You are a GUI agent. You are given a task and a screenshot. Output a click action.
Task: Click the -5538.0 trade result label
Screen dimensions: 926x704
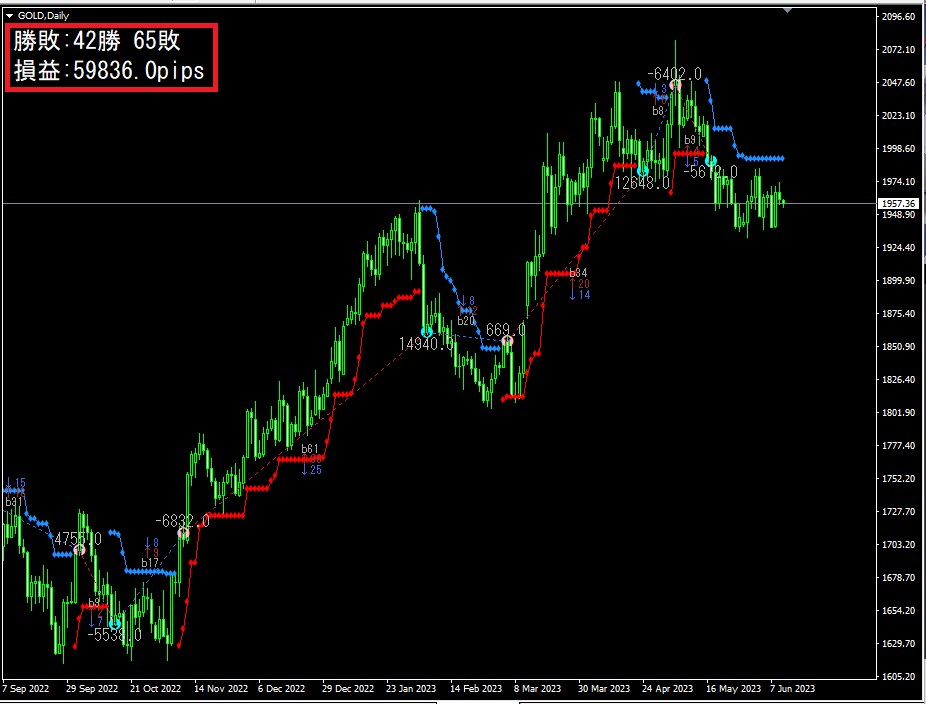pos(115,635)
